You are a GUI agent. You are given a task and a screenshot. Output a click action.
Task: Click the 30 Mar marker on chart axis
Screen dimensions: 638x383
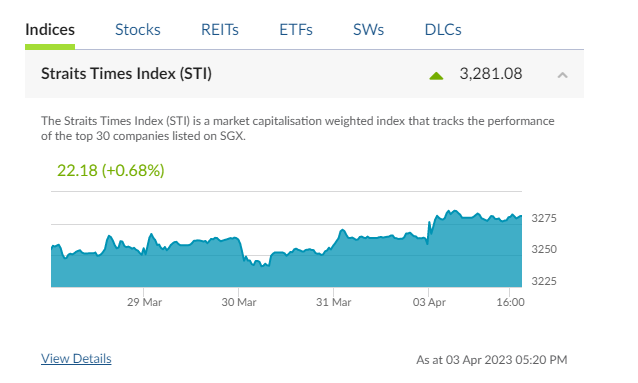pyautogui.click(x=239, y=302)
